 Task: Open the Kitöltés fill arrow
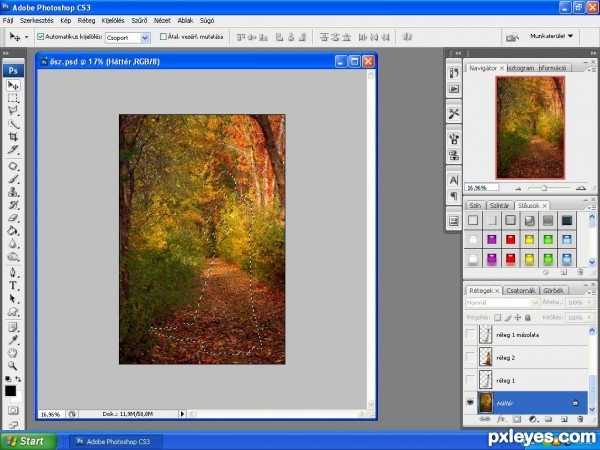(x=589, y=318)
